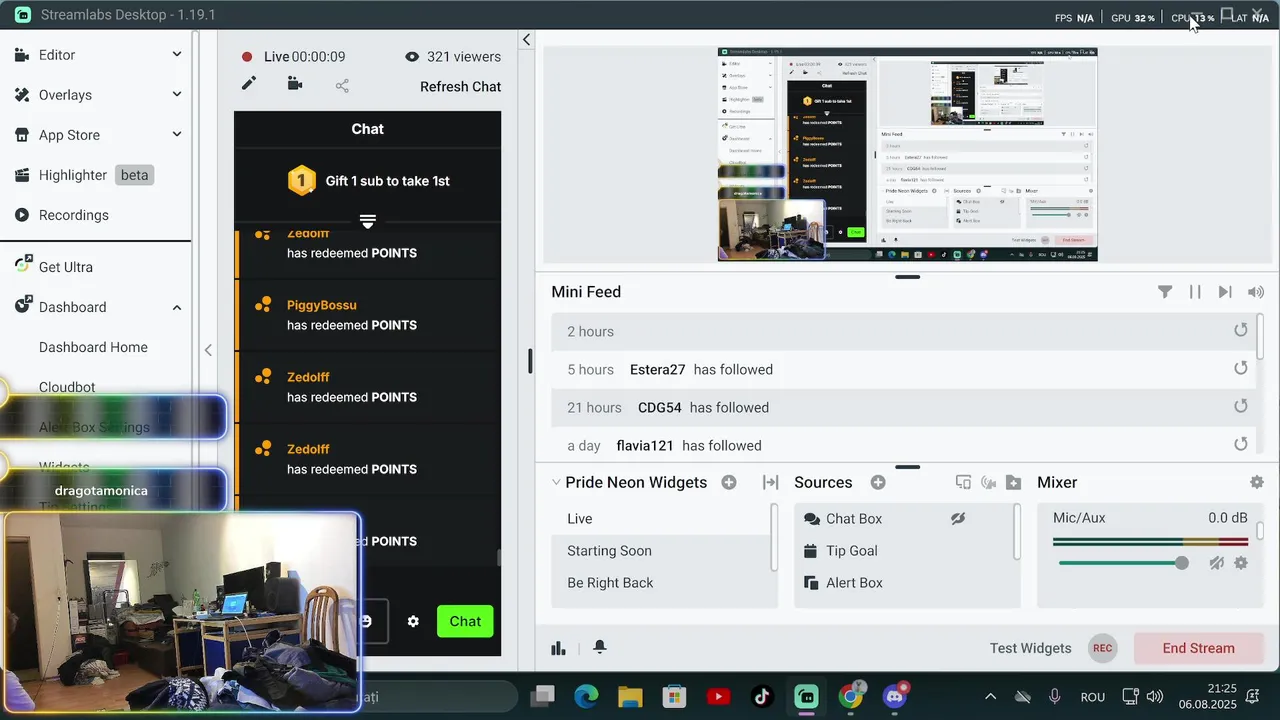Open scene transitions icon
The width and height of the screenshot is (1280, 720).
click(770, 482)
